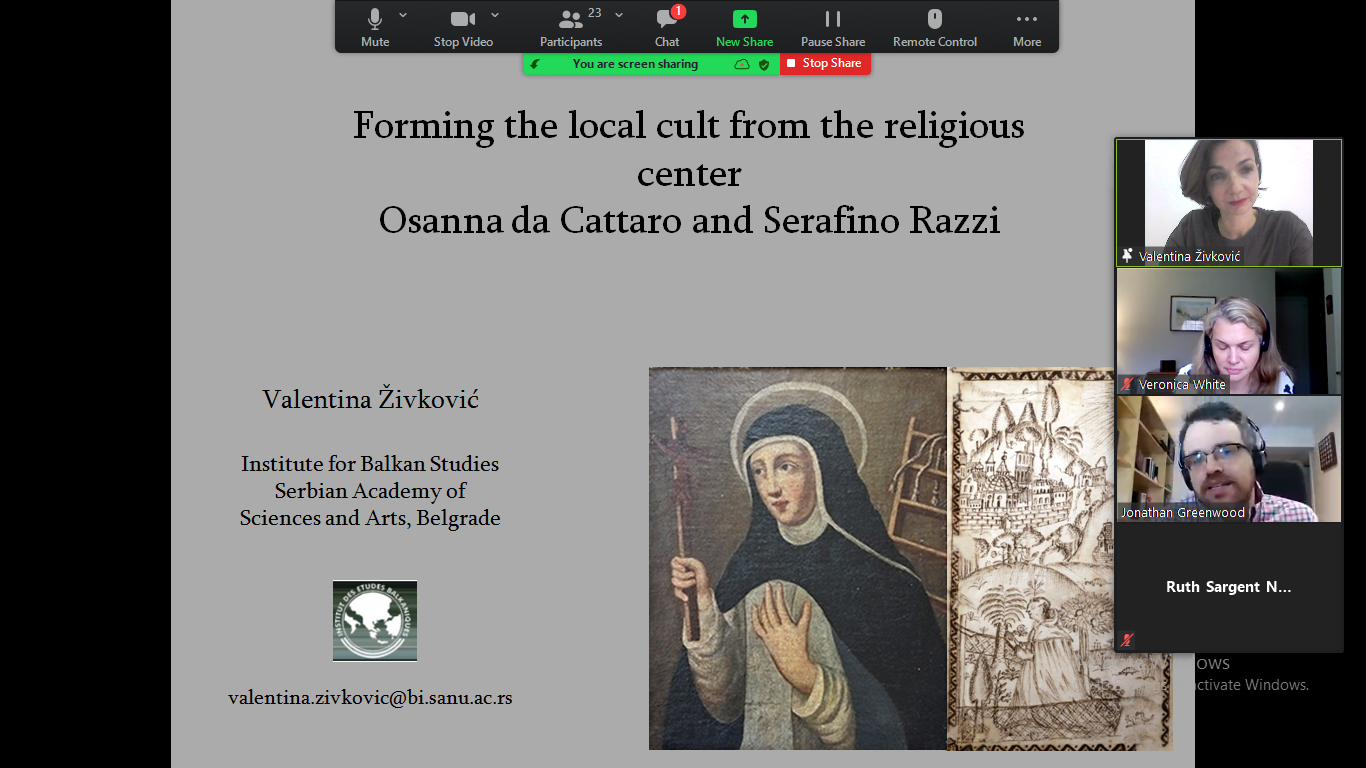Click 'Osanna da Cattaro and Serafino Razzi' line
Viewport: 1366px width, 768px height.
point(689,221)
